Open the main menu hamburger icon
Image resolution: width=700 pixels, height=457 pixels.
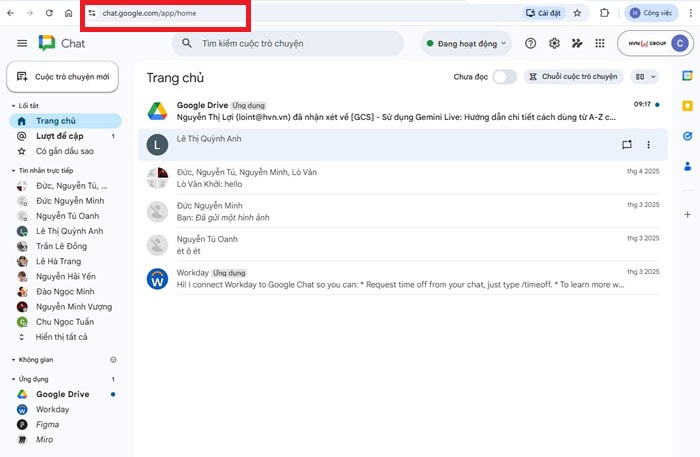pyautogui.click(x=22, y=43)
